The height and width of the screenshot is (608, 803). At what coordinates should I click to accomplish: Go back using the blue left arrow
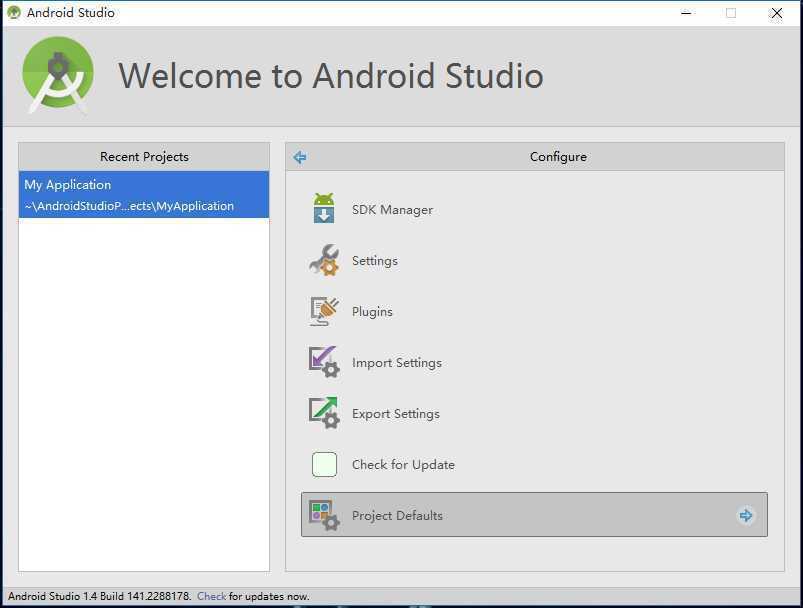pos(300,157)
